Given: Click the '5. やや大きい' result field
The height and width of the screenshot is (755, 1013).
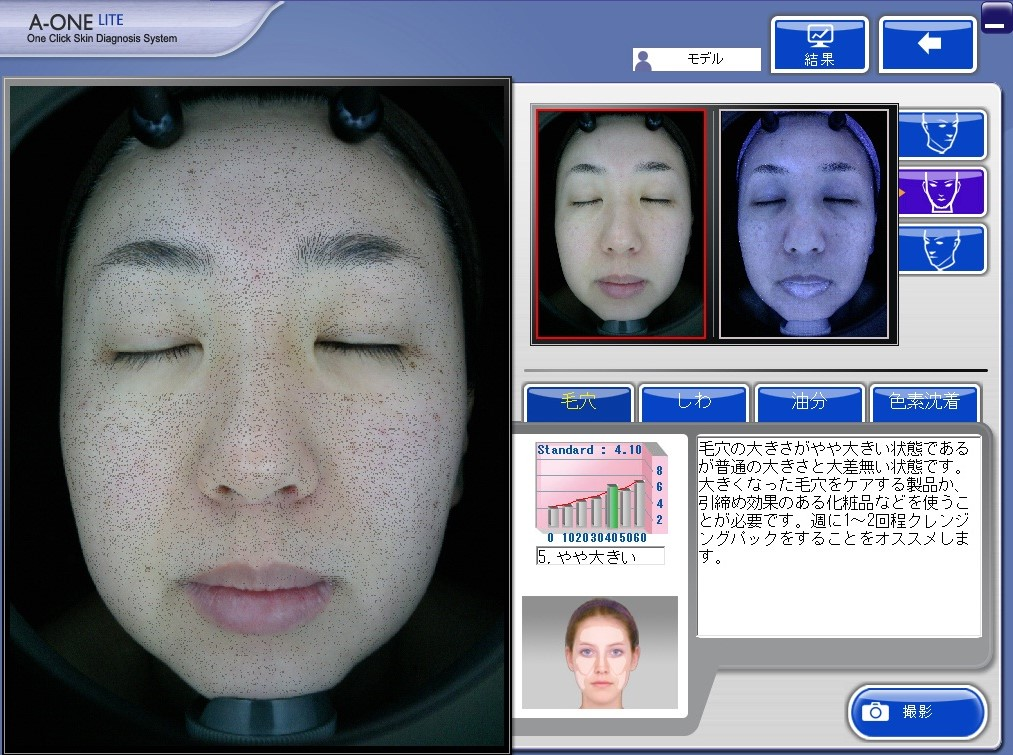Looking at the screenshot, I should tap(600, 556).
